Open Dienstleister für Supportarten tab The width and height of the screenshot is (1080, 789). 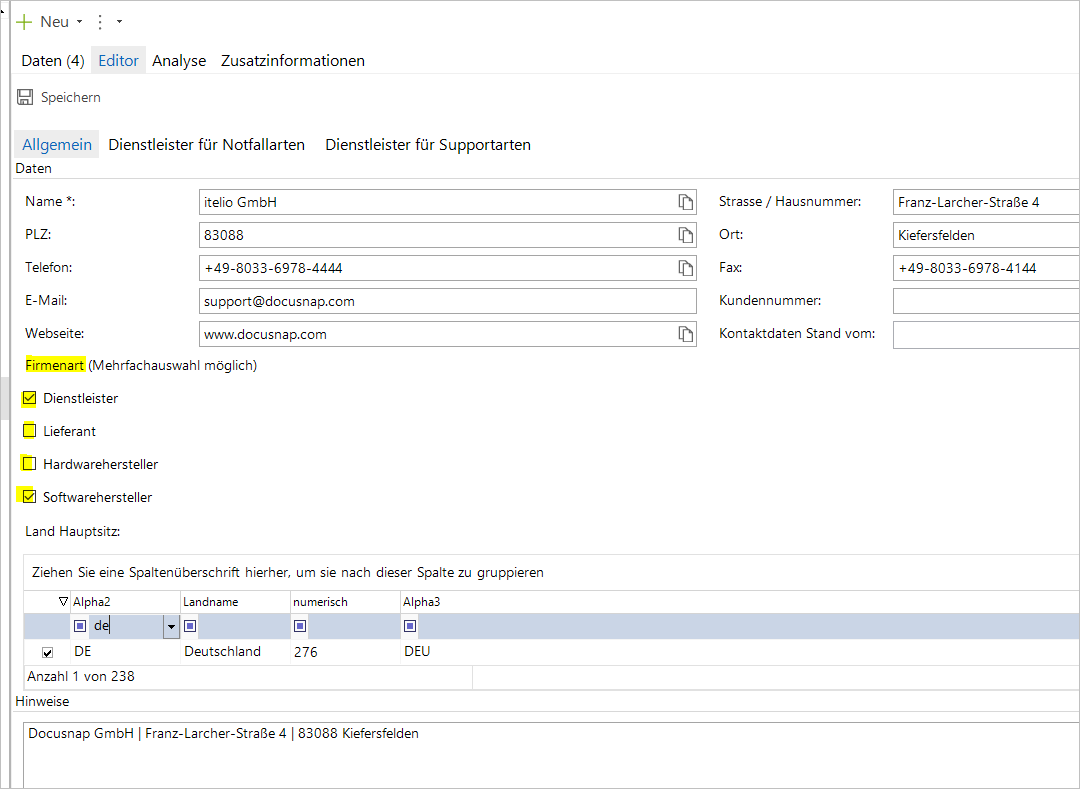pos(428,145)
